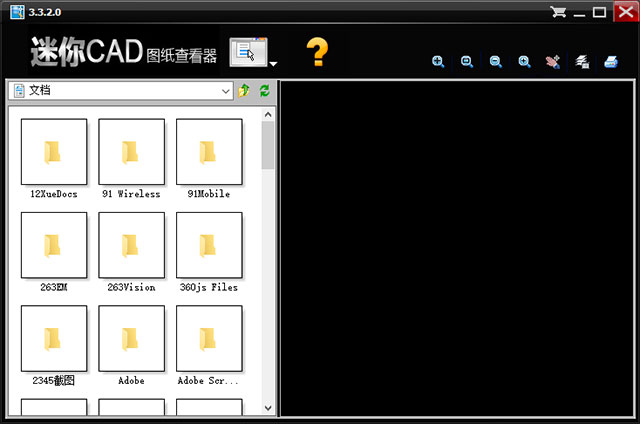Image resolution: width=640 pixels, height=424 pixels.
Task: Select the zoom window magnifier tool
Action: (467, 62)
